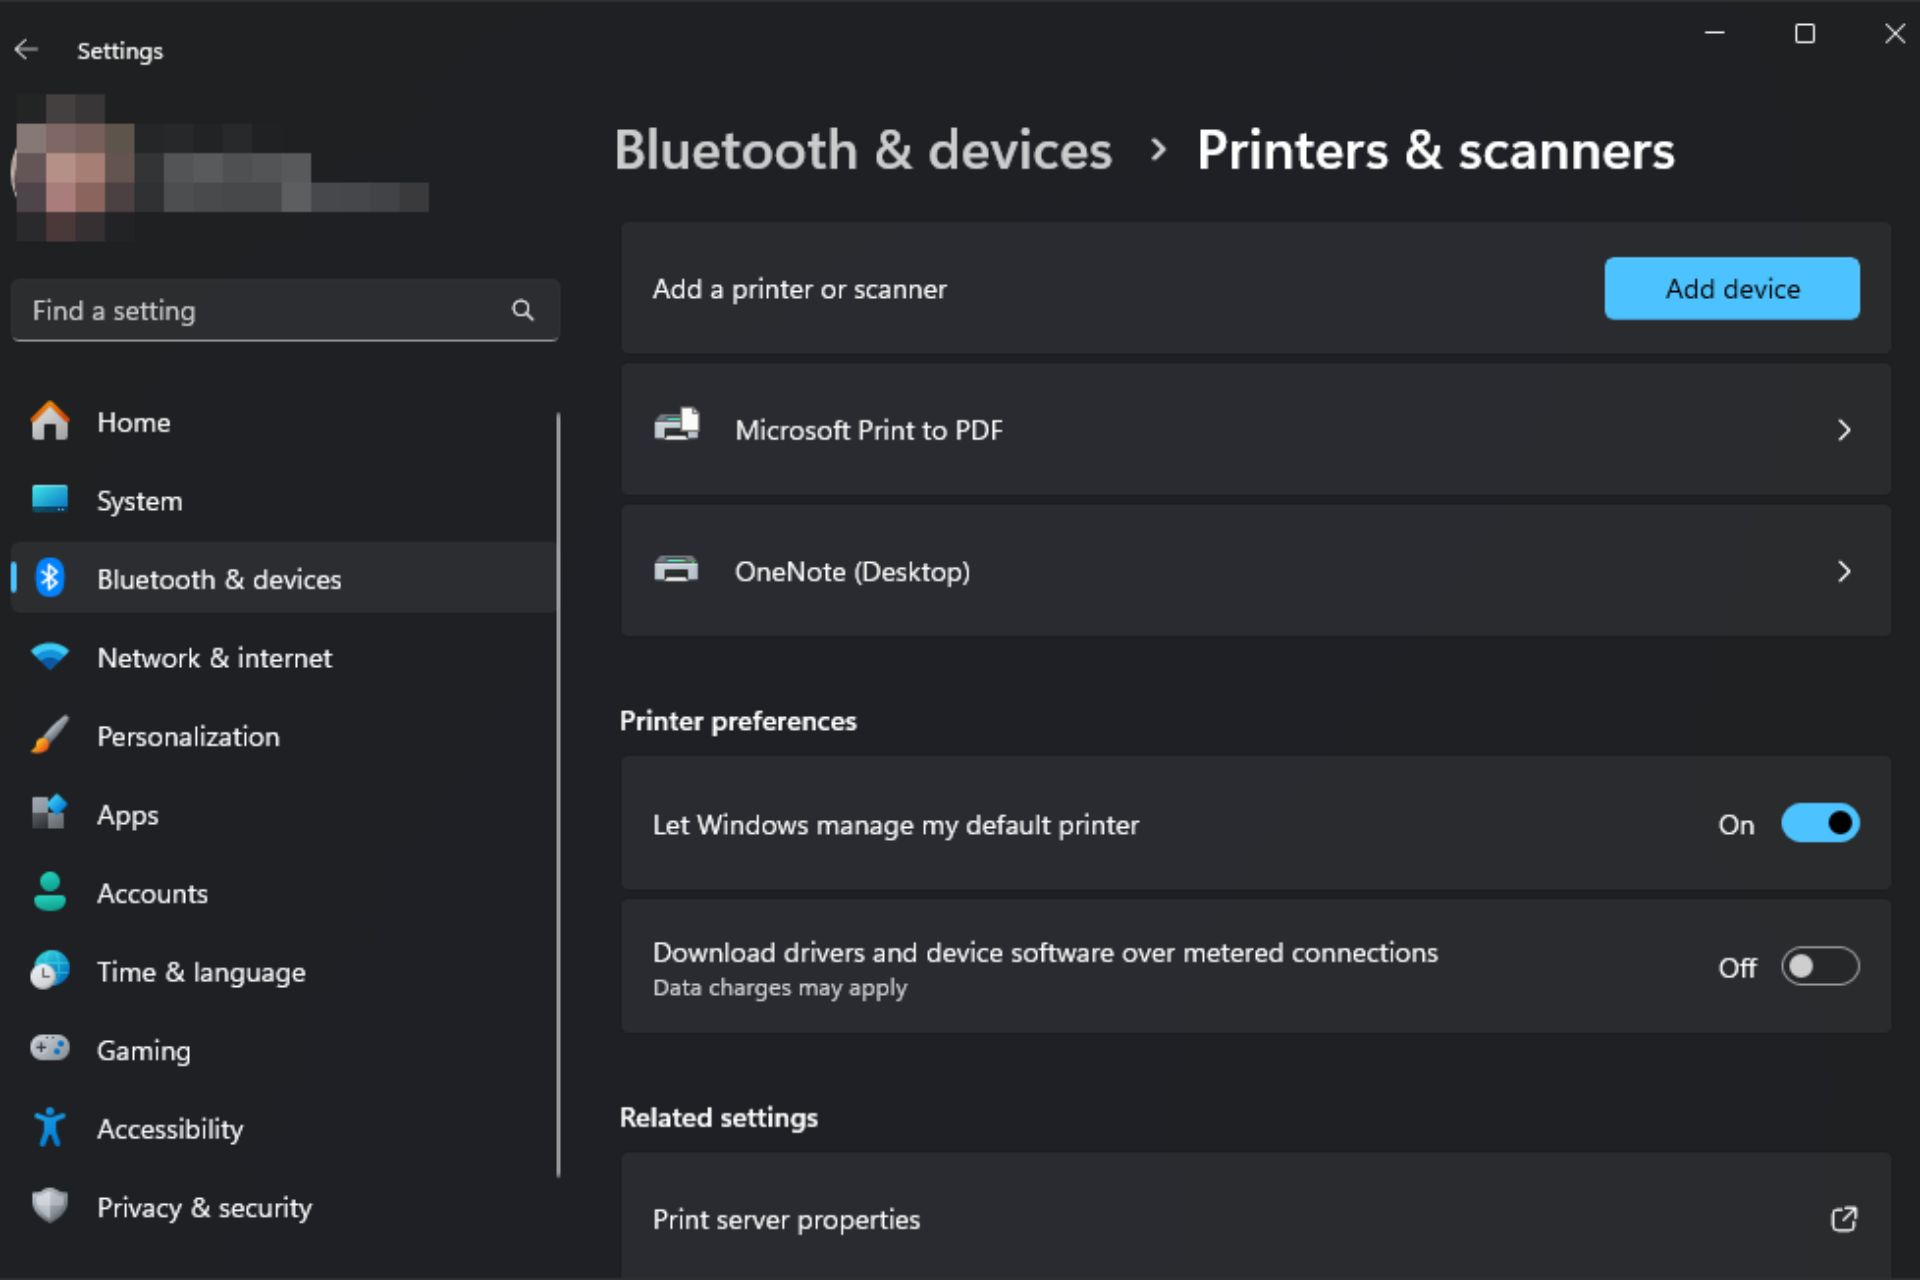1920x1280 pixels.
Task: Click the back arrow icon
Action: pyautogui.click(x=27, y=50)
